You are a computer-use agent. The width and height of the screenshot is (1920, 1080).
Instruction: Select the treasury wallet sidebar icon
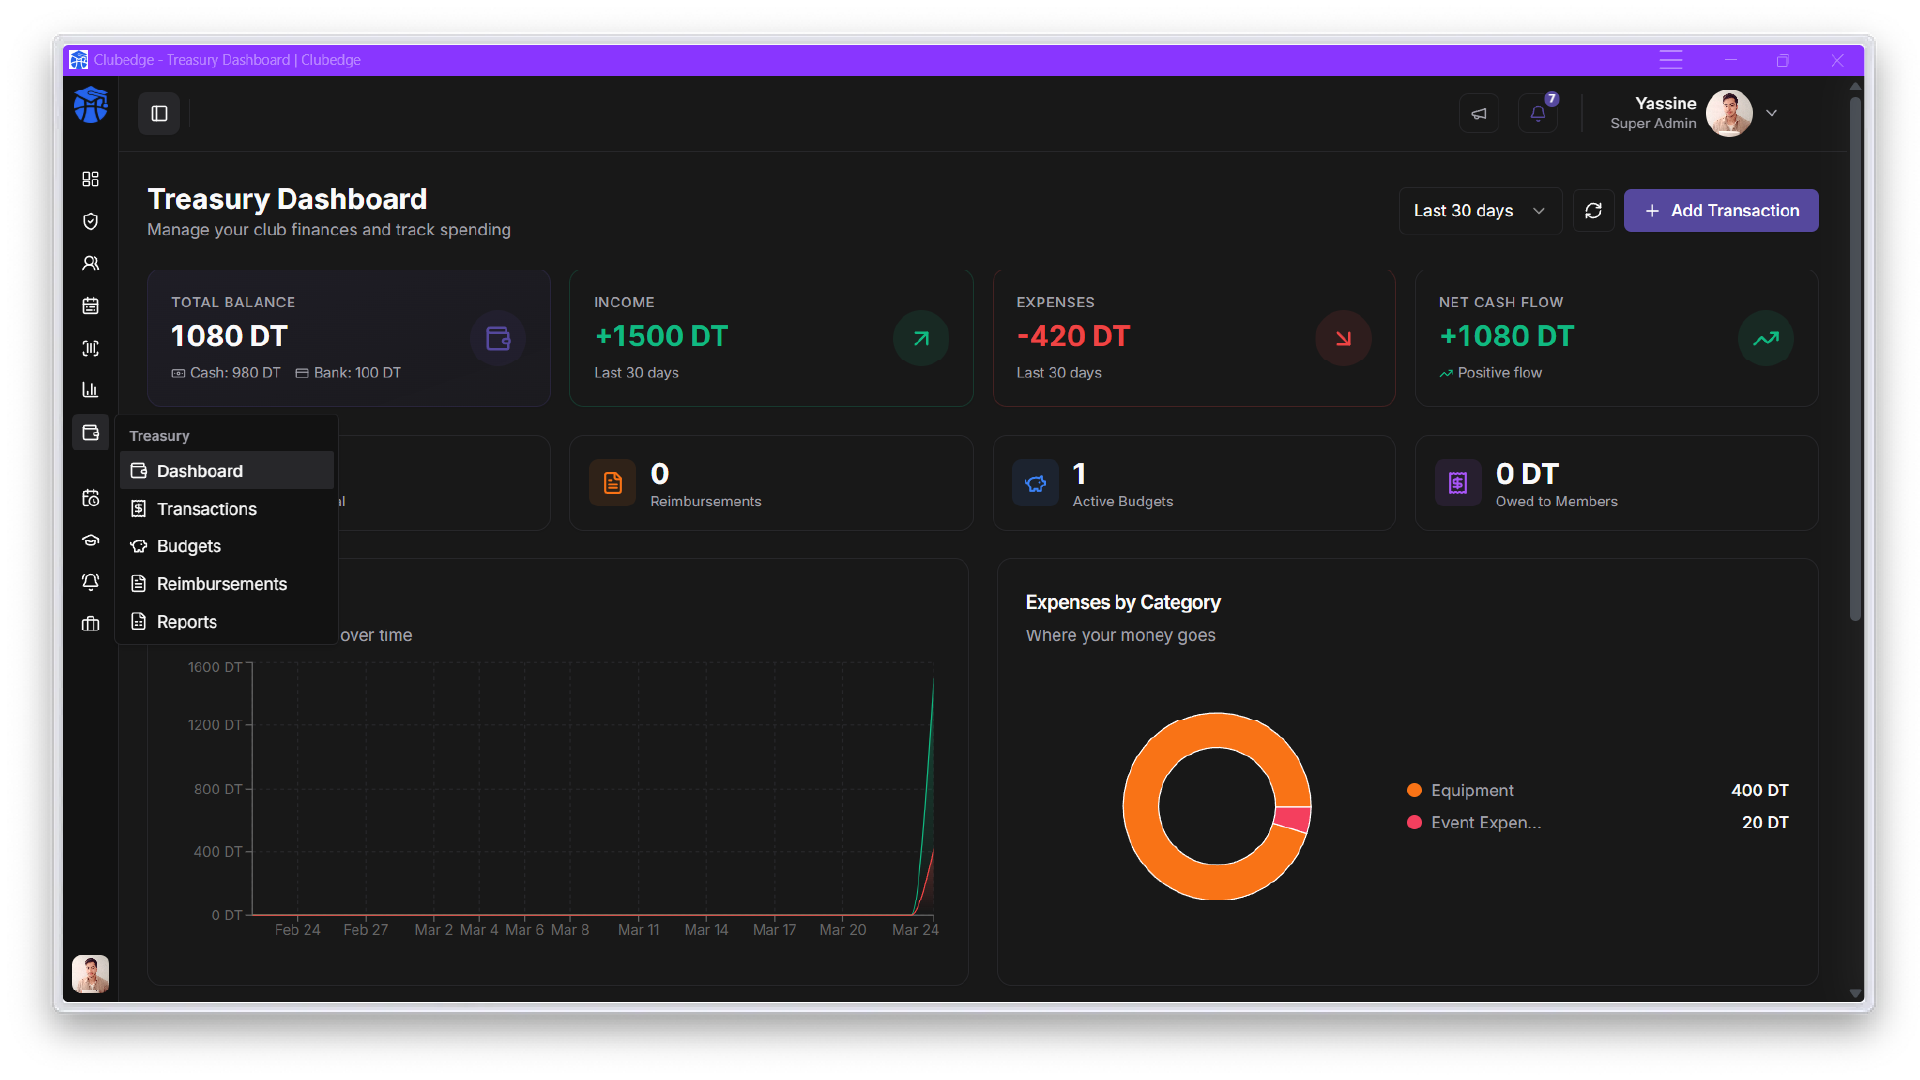90,433
